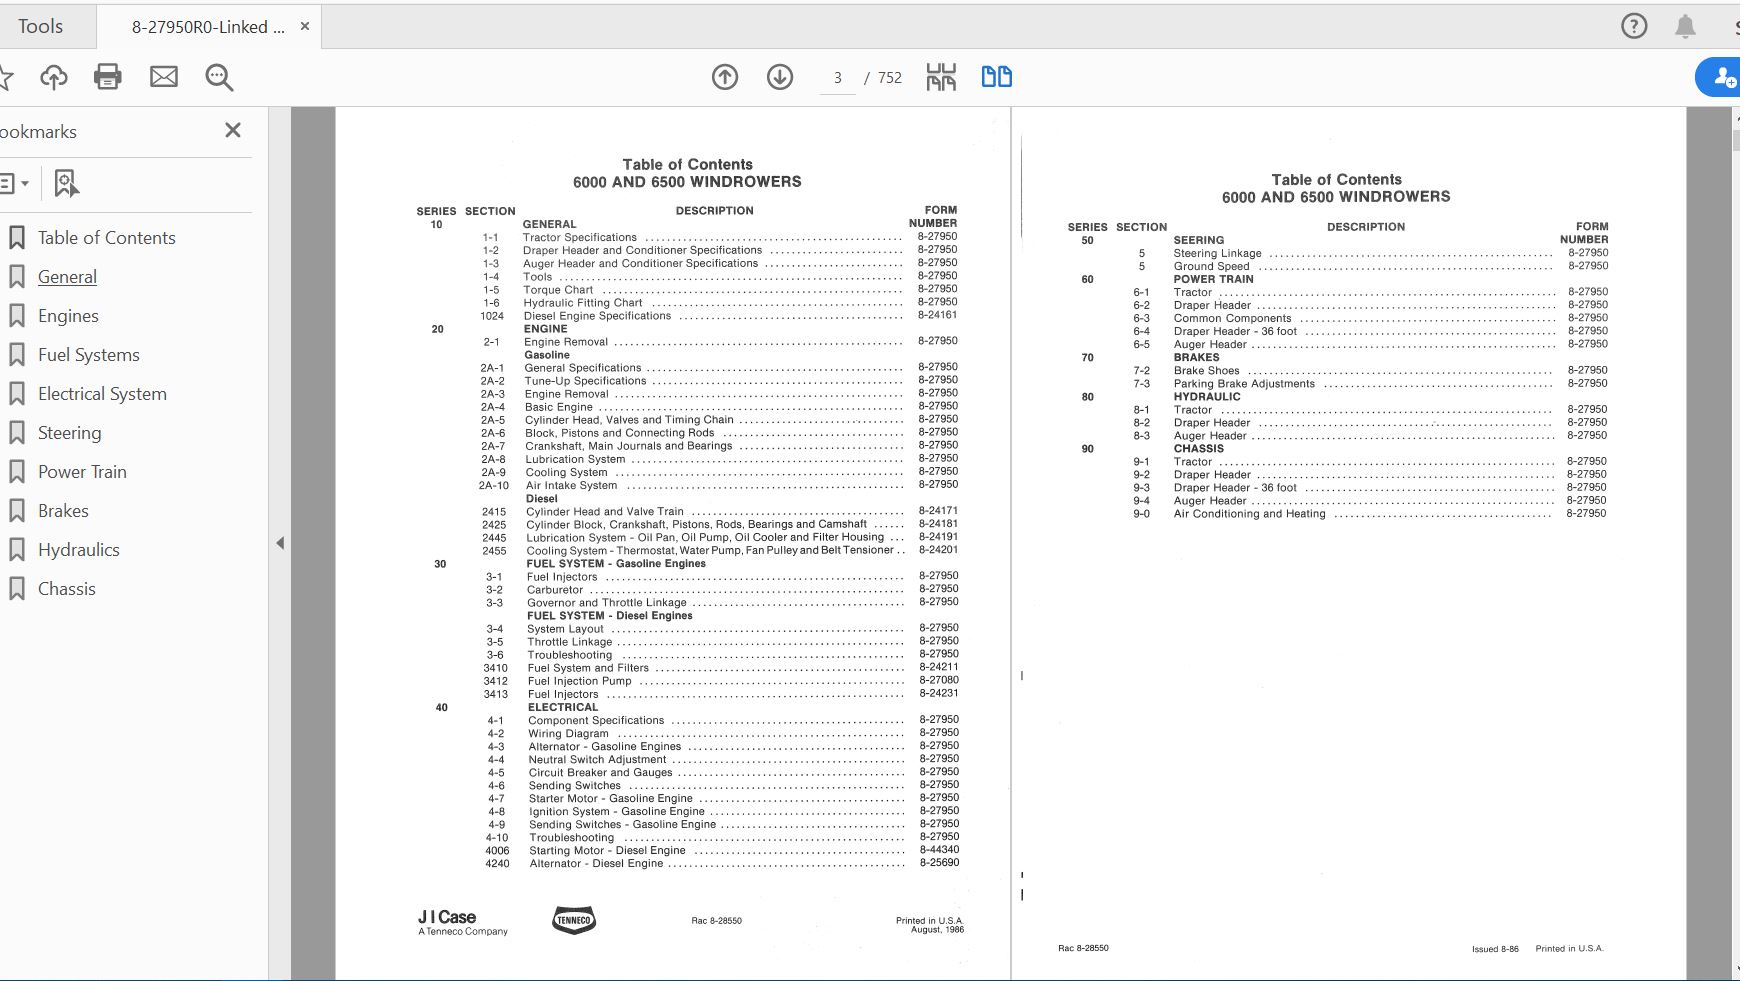Click 'Common Components' entry on right page
This screenshot has width=1740, height=981.
click(x=1232, y=319)
